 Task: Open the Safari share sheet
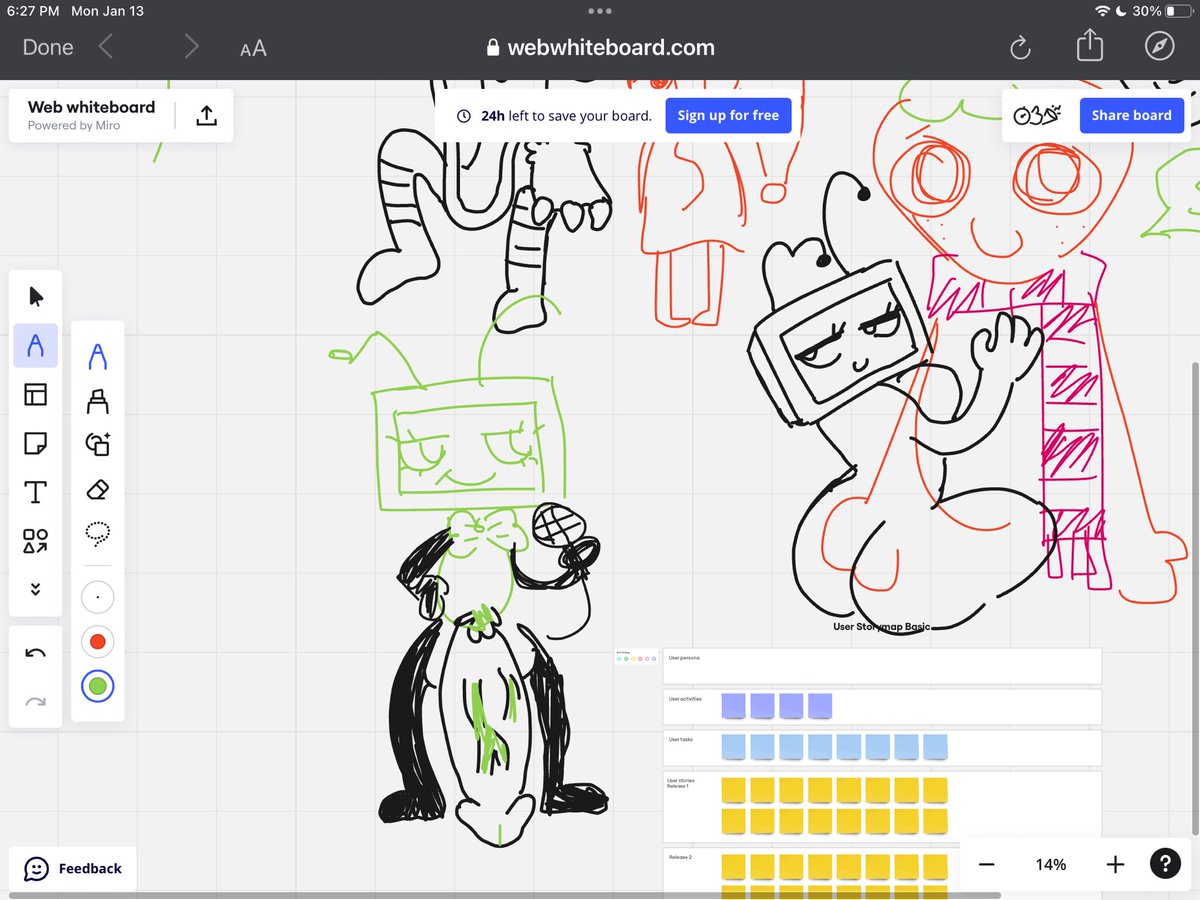pyautogui.click(x=1090, y=46)
